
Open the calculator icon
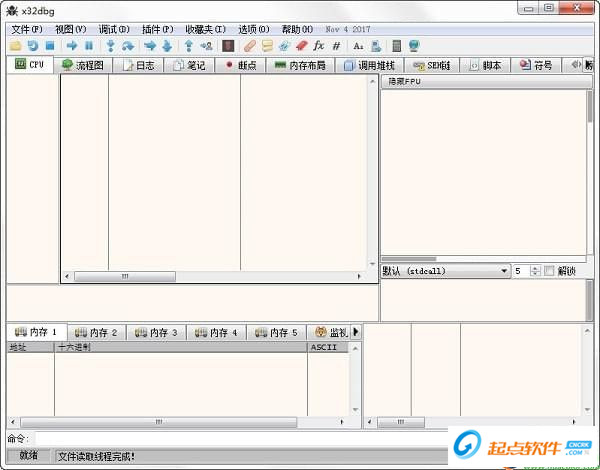pos(397,46)
